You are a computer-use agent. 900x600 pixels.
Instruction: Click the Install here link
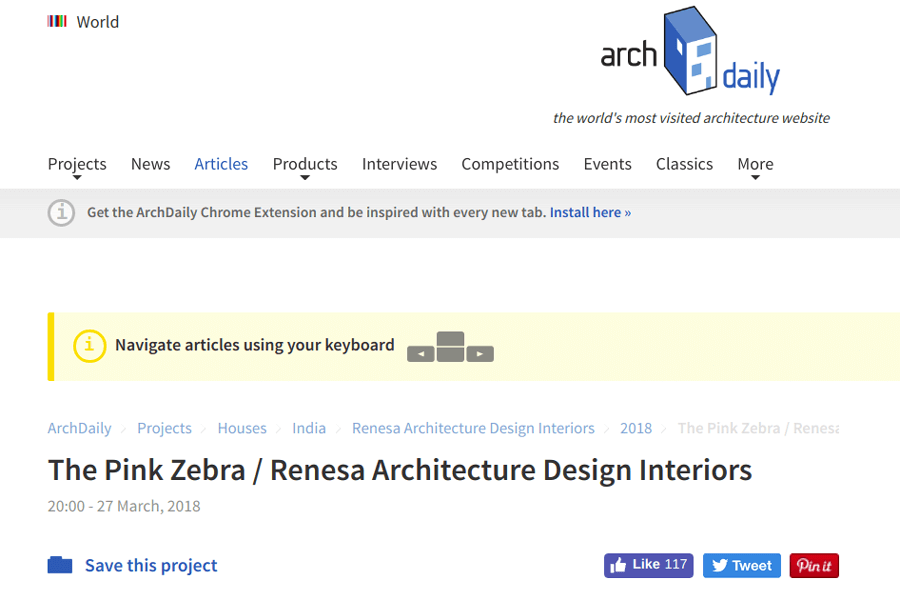[x=590, y=212]
